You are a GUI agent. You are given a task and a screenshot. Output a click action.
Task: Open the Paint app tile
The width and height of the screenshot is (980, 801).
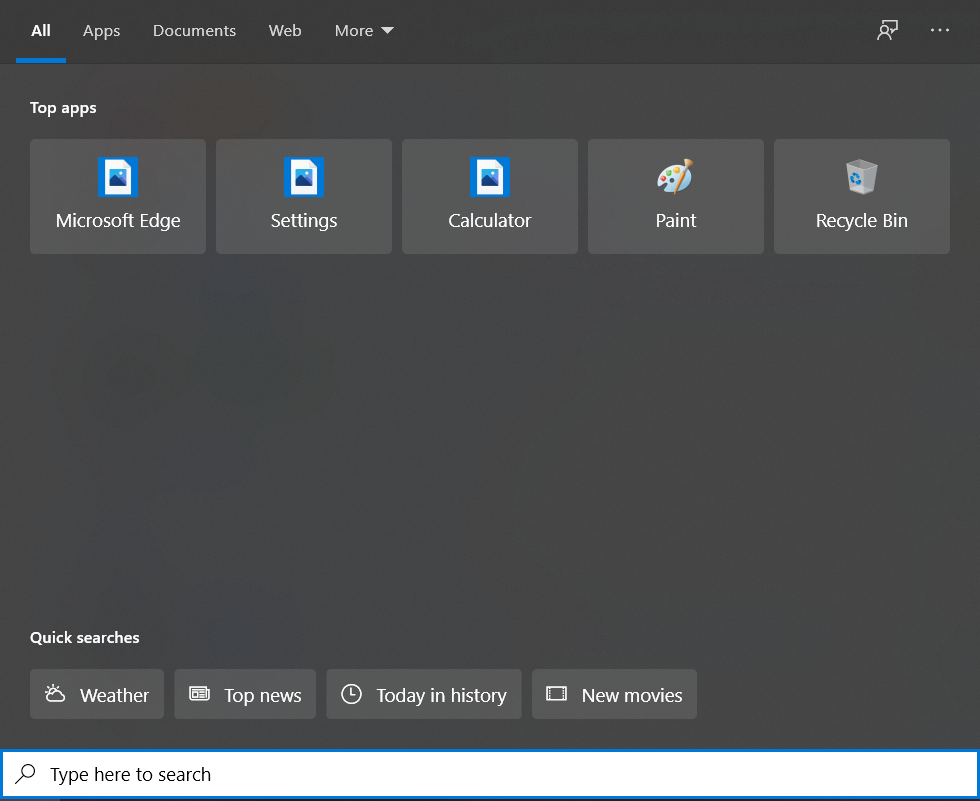pyautogui.click(x=676, y=196)
